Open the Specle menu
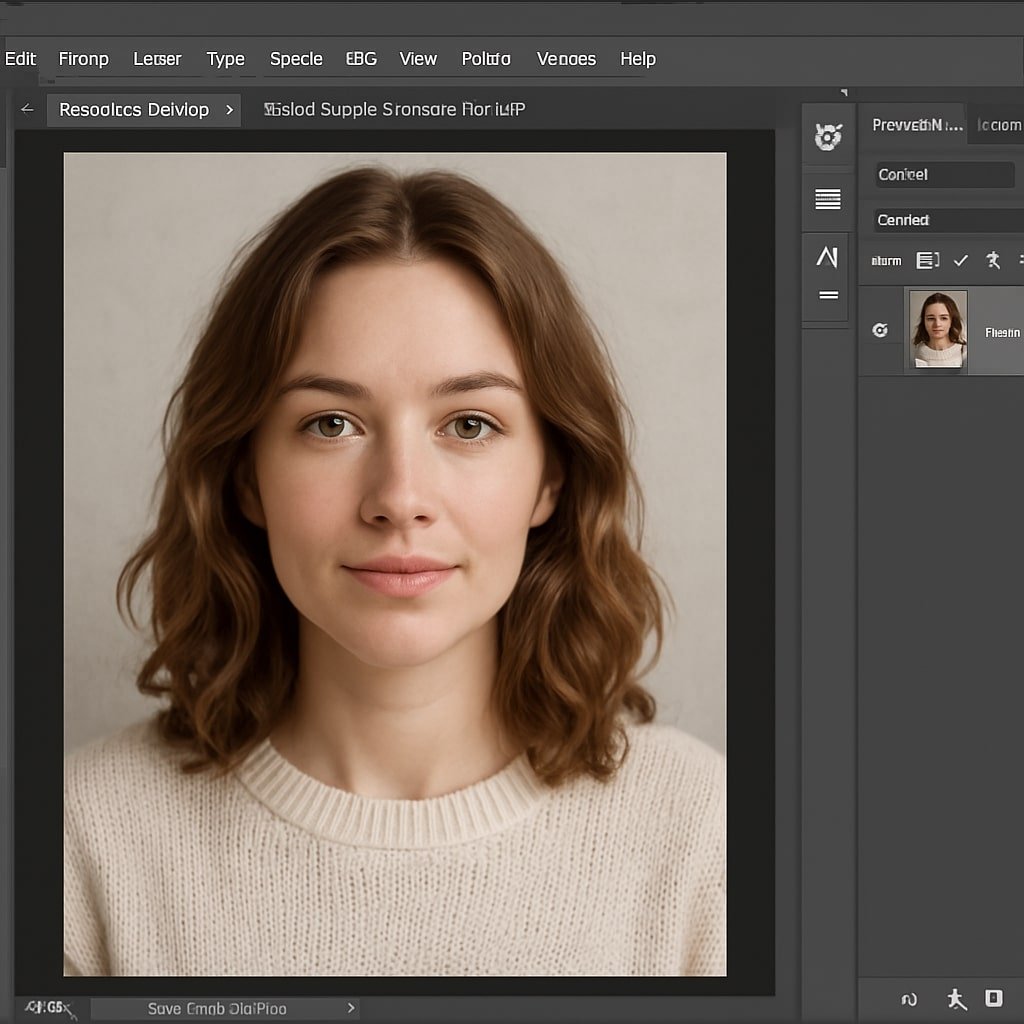1024x1024 pixels. [296, 59]
